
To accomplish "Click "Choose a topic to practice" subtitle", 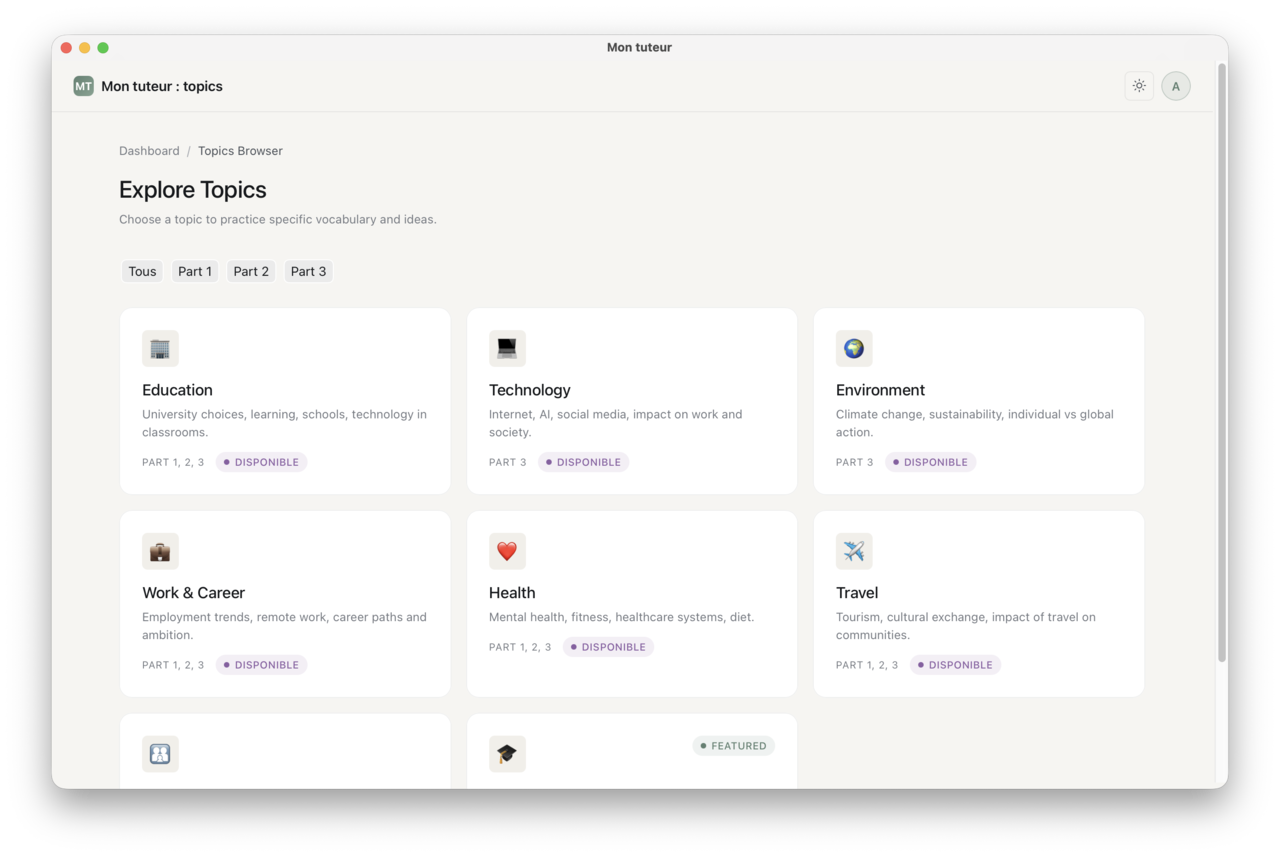I will (278, 219).
